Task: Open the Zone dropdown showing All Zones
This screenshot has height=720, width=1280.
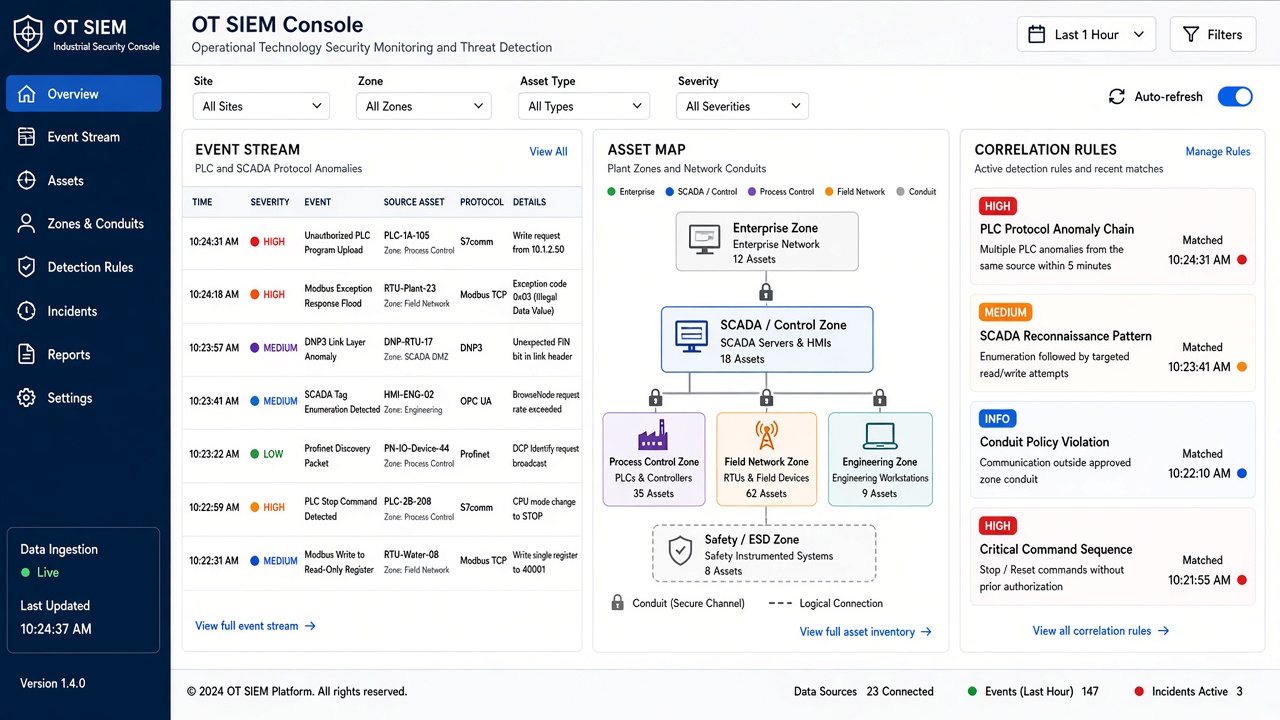Action: click(x=423, y=106)
